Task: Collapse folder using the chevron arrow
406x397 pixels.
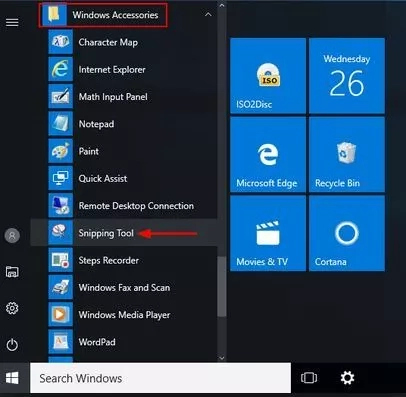Action: pos(208,14)
